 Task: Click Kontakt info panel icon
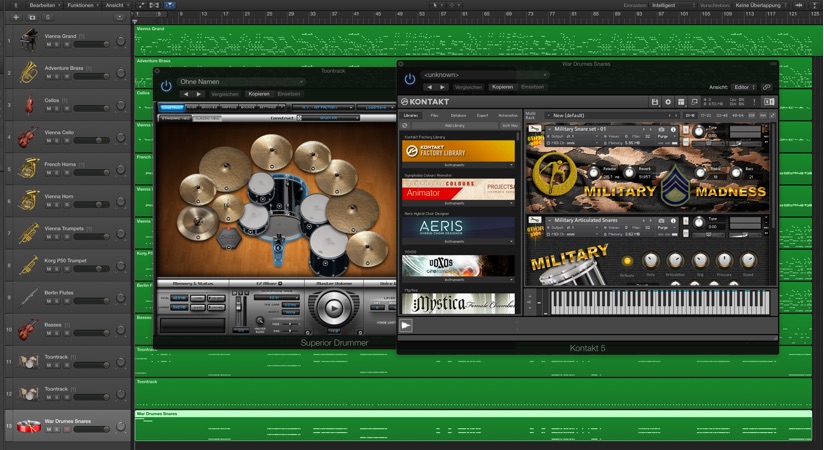(x=769, y=101)
